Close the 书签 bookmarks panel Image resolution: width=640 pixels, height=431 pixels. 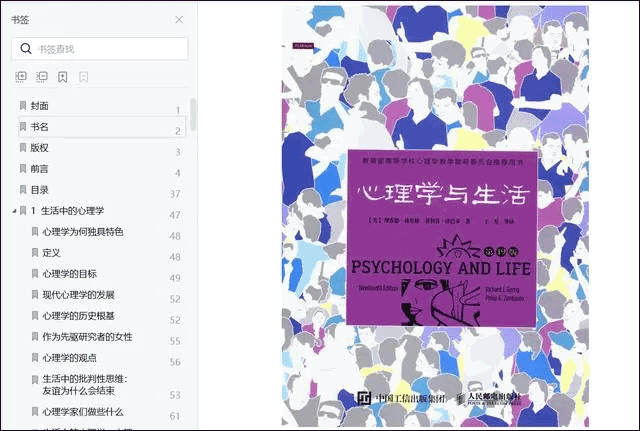tap(179, 20)
